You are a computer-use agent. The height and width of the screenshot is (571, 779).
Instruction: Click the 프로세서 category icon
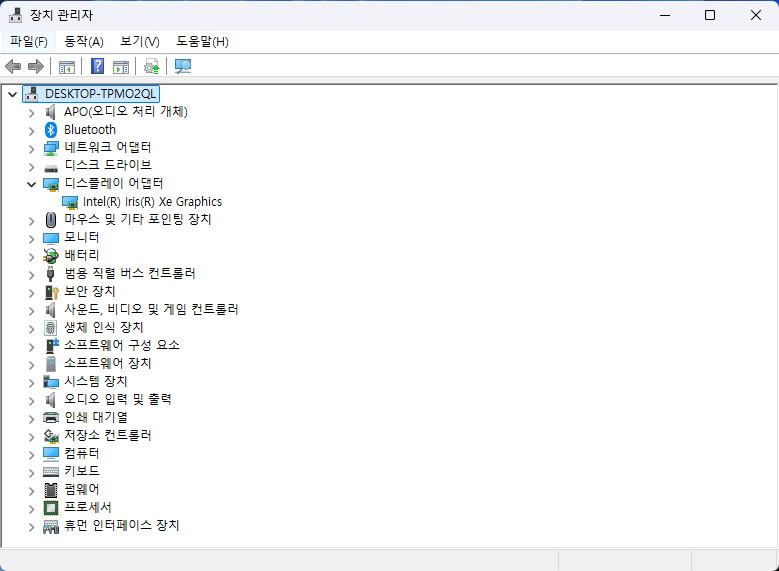point(51,507)
